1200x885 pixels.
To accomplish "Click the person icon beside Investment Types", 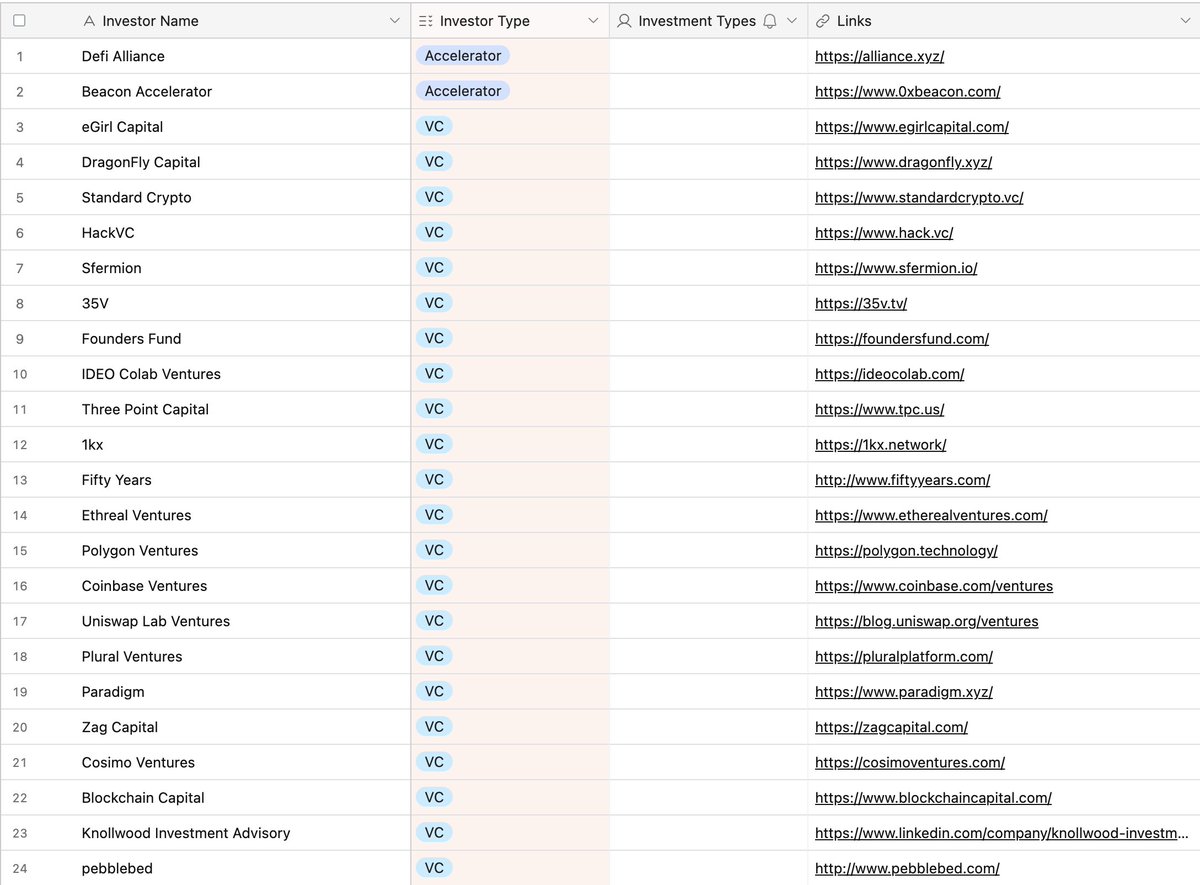I will pos(624,21).
